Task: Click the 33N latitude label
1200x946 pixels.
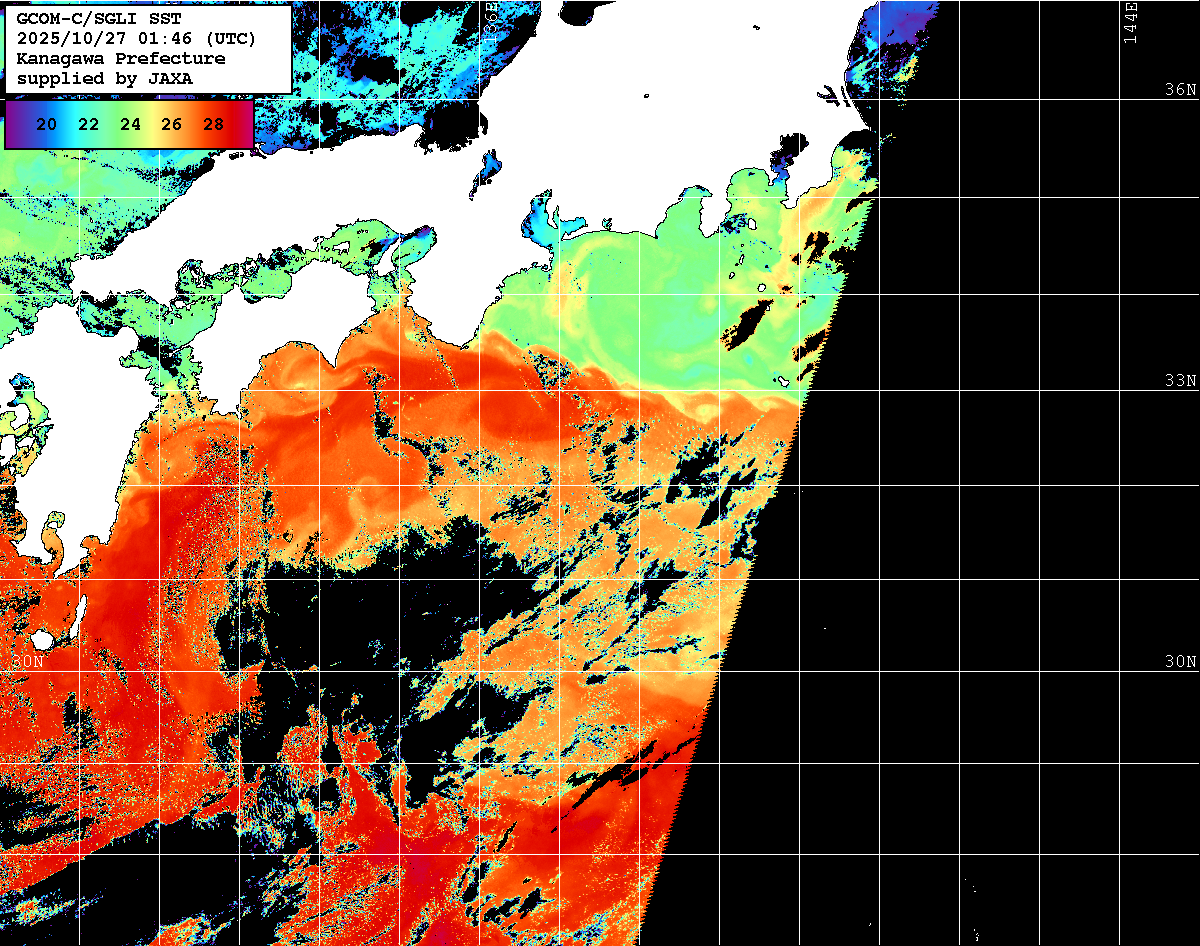Action: click(1180, 381)
